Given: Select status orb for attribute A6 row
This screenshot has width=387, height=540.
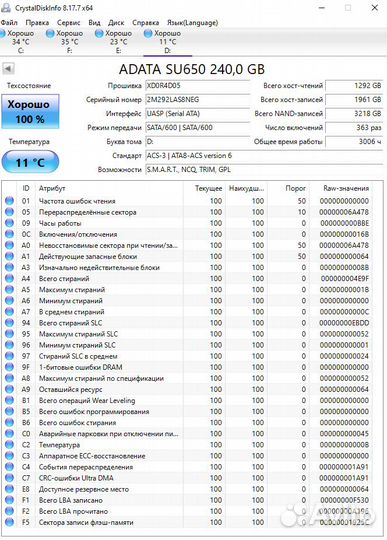Looking at the screenshot, I should (x=9, y=300).
